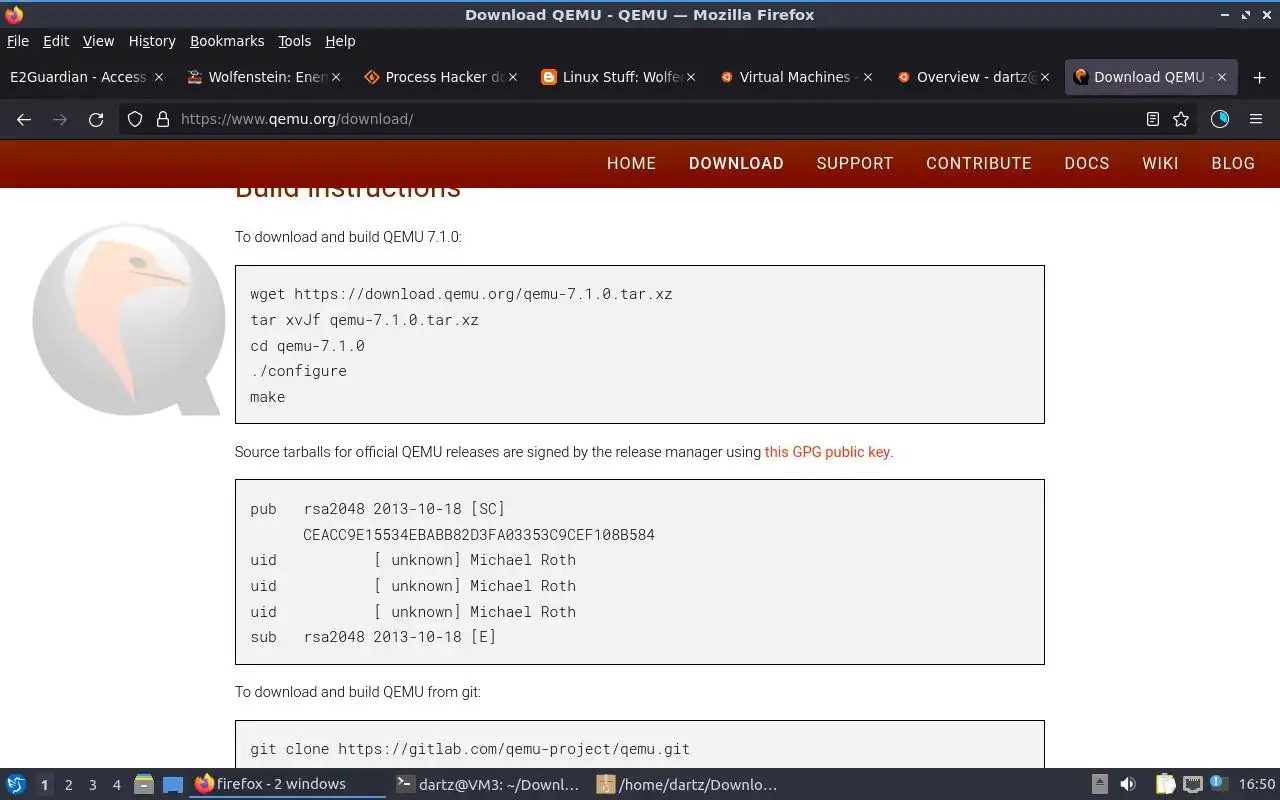The height and width of the screenshot is (800, 1280).
Task: Close the E2Guardian tab
Action: 158,77
